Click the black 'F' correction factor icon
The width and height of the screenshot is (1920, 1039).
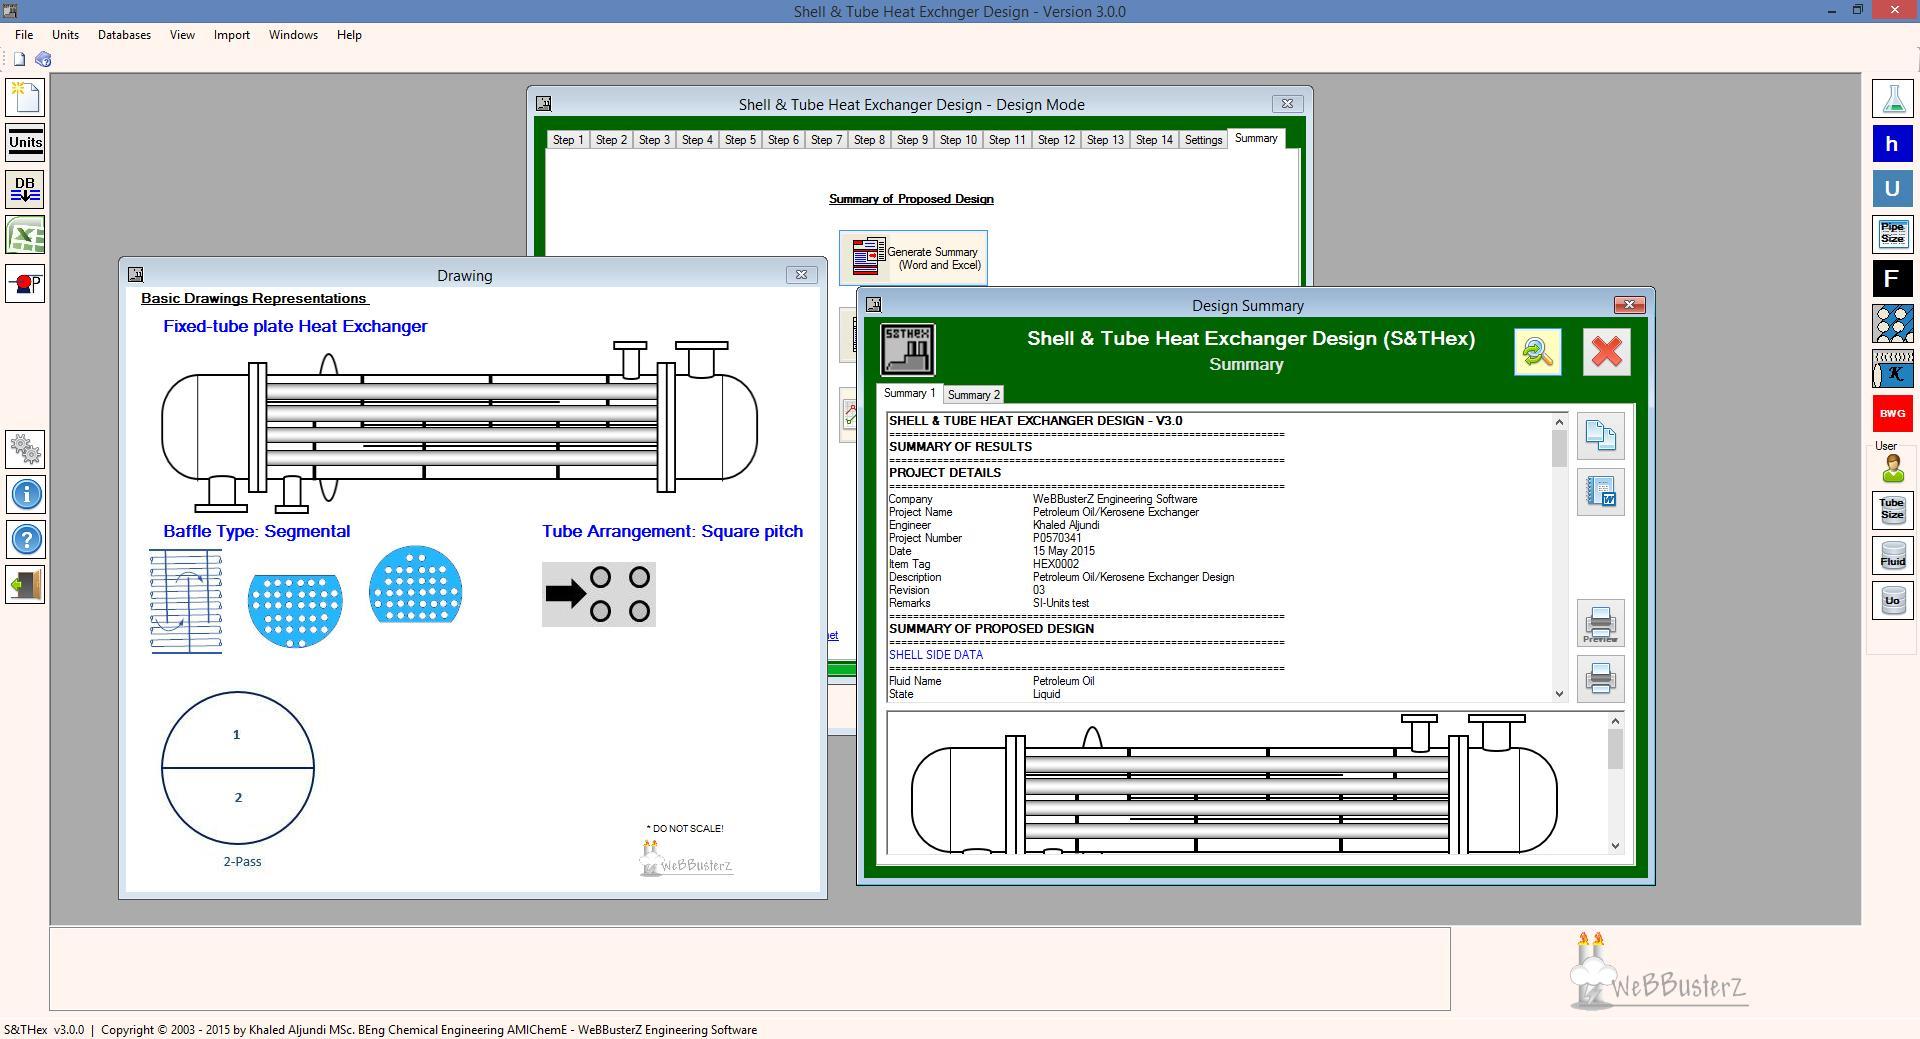point(1892,279)
